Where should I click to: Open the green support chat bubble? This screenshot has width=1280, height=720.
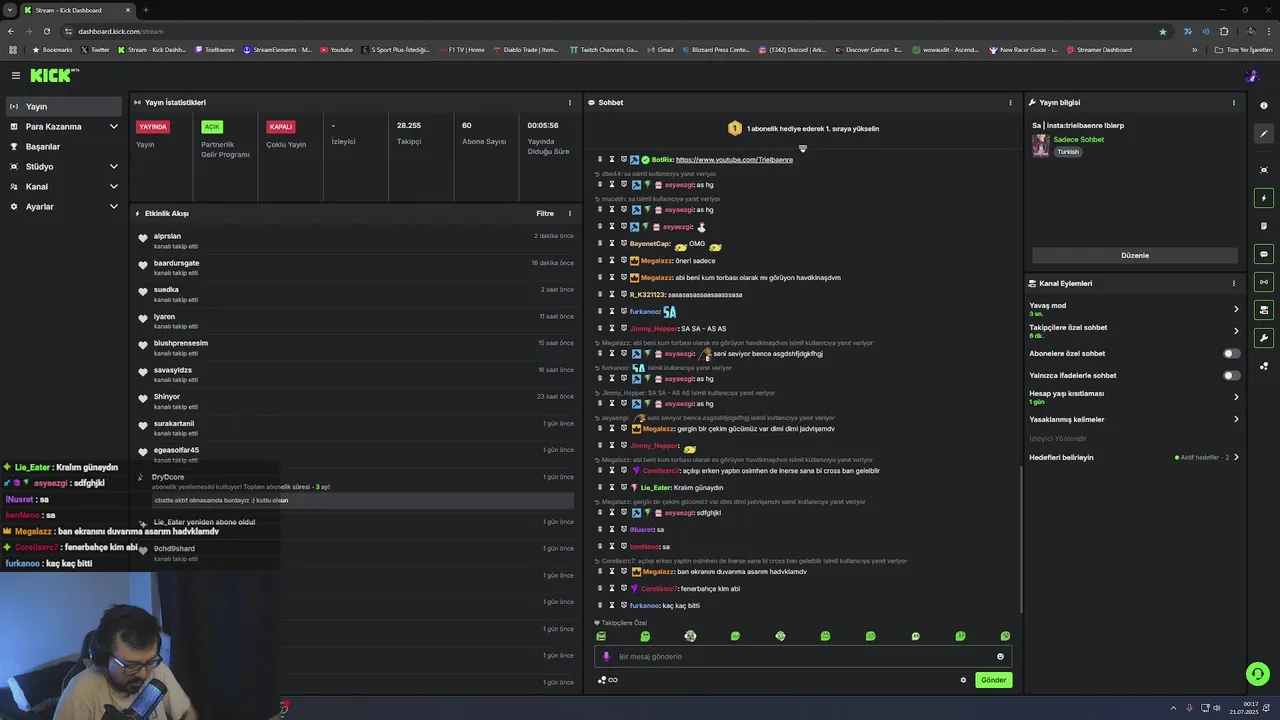coord(1258,674)
